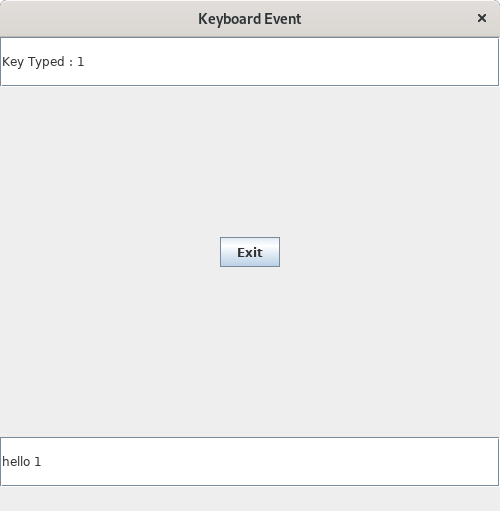Focus the 'Key Typed : 1' text field
The width and height of the screenshot is (500, 511).
click(250, 62)
